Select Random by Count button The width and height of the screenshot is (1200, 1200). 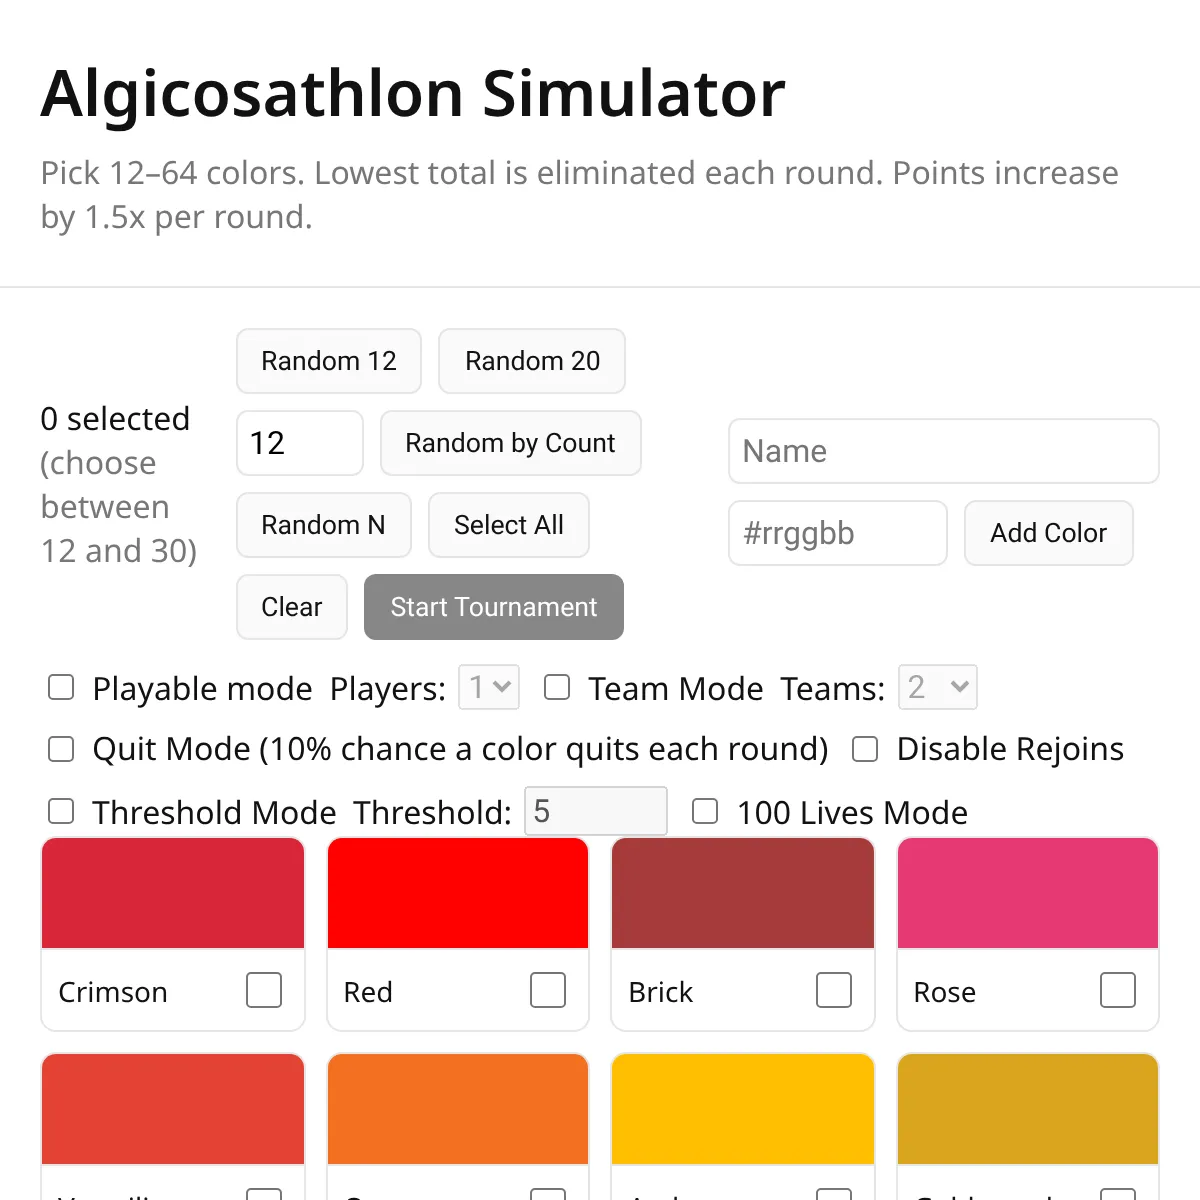pos(510,443)
